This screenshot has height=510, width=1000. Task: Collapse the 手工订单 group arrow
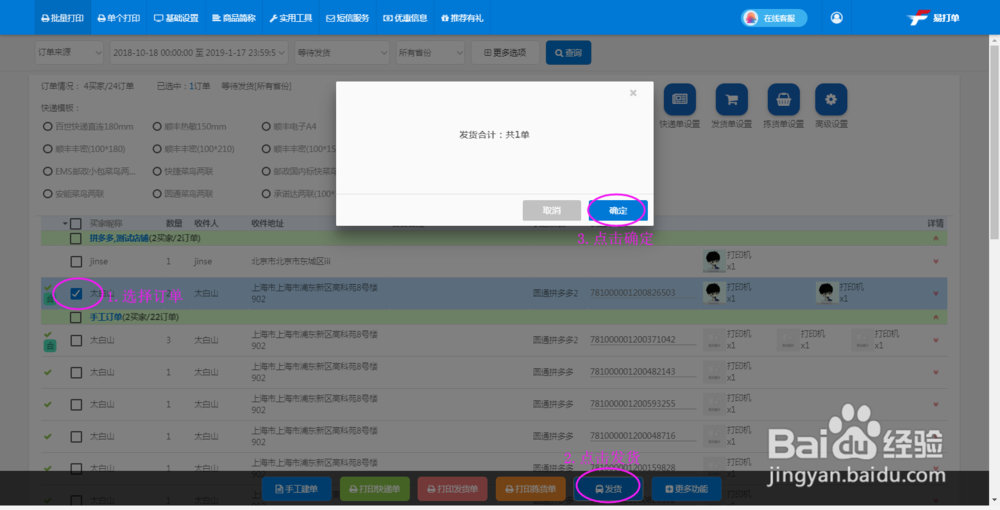pos(936,317)
